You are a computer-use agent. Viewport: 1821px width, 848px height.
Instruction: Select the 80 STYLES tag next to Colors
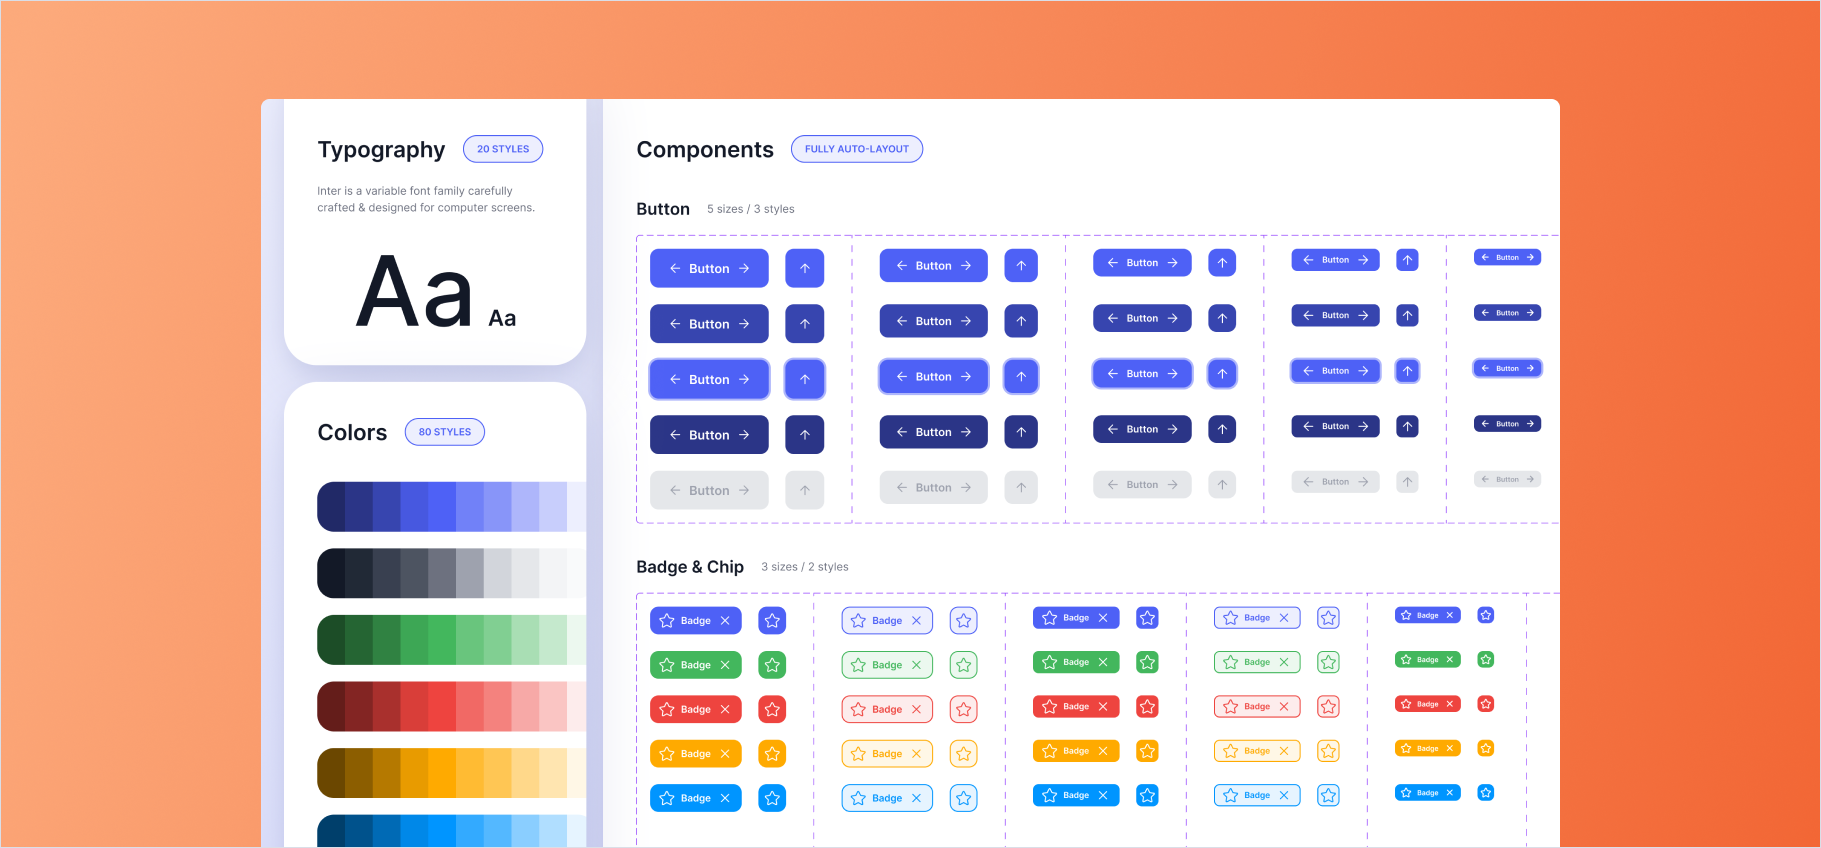445,432
